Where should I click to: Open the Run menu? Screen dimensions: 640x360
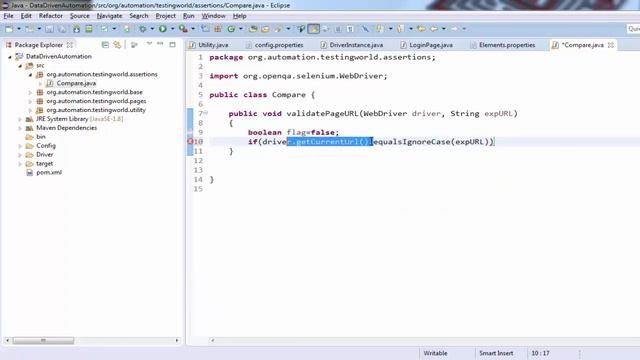tap(189, 16)
